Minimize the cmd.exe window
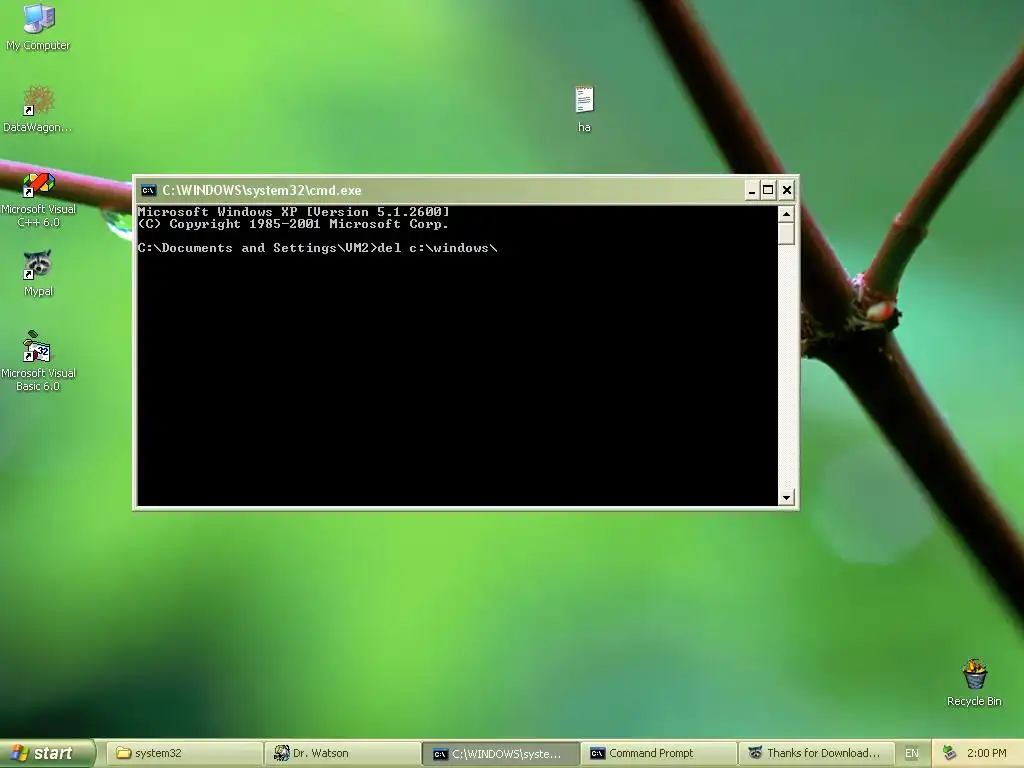Screen dimensions: 1024x768 tap(752, 191)
